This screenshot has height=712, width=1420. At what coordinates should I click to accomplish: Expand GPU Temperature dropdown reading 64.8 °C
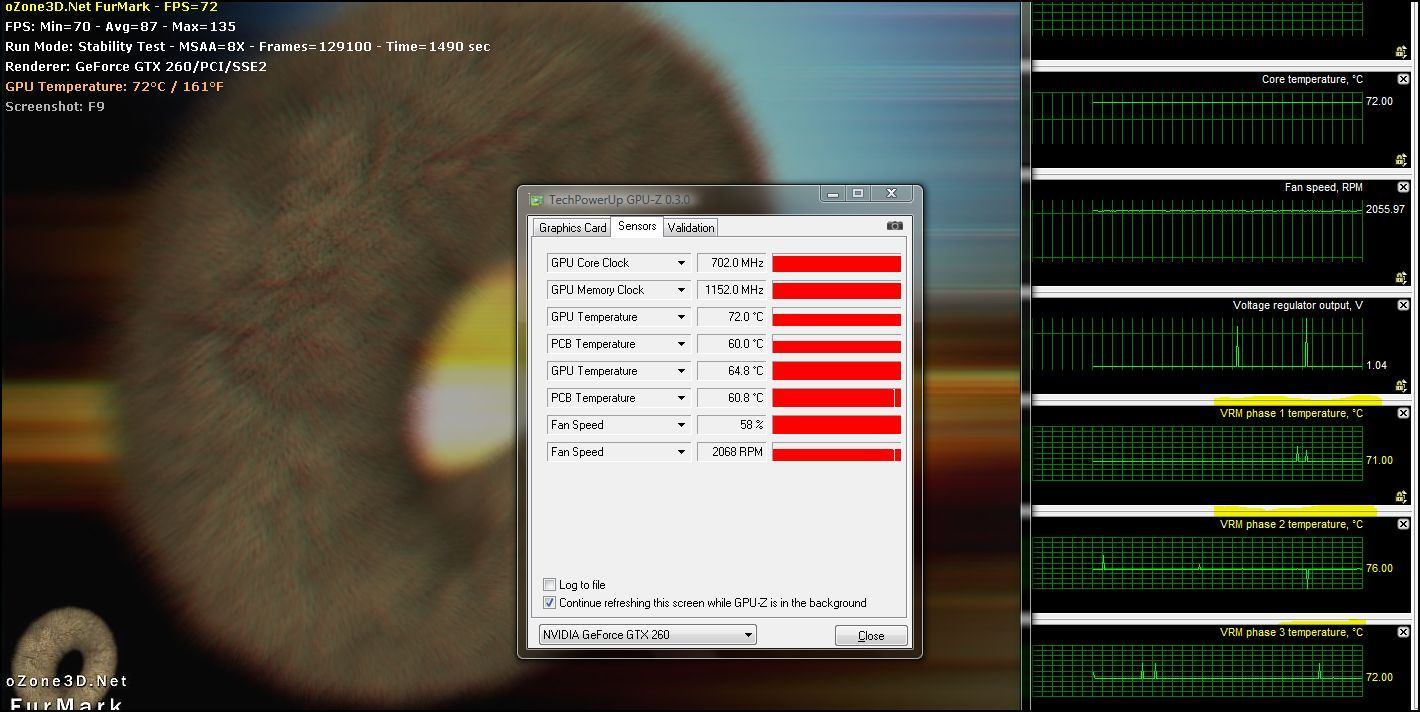click(x=681, y=371)
